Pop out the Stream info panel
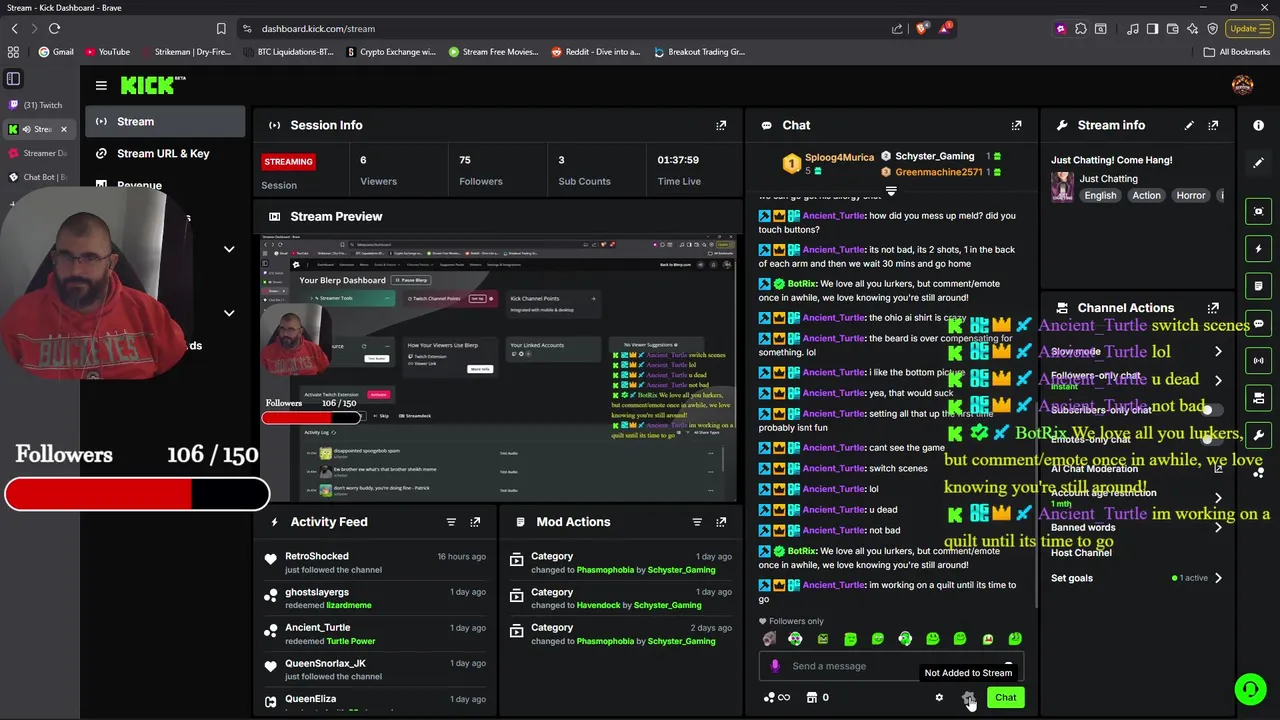The width and height of the screenshot is (1280, 720). pyautogui.click(x=1213, y=125)
